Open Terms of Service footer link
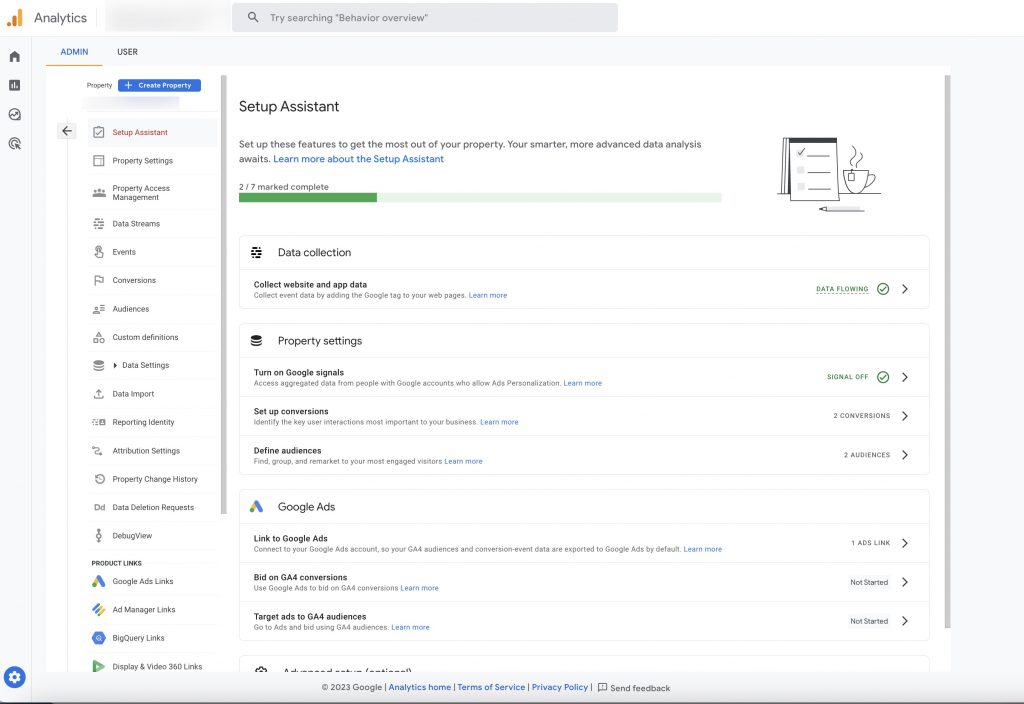Image resolution: width=1024 pixels, height=704 pixels. [491, 687]
